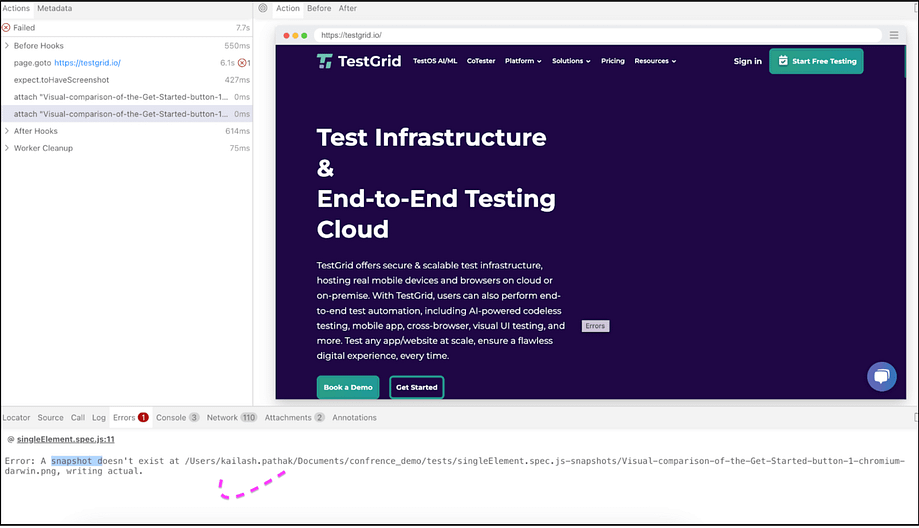This screenshot has width=919, height=528.
Task: Select the highlighted second attach action row
Action: 127,114
